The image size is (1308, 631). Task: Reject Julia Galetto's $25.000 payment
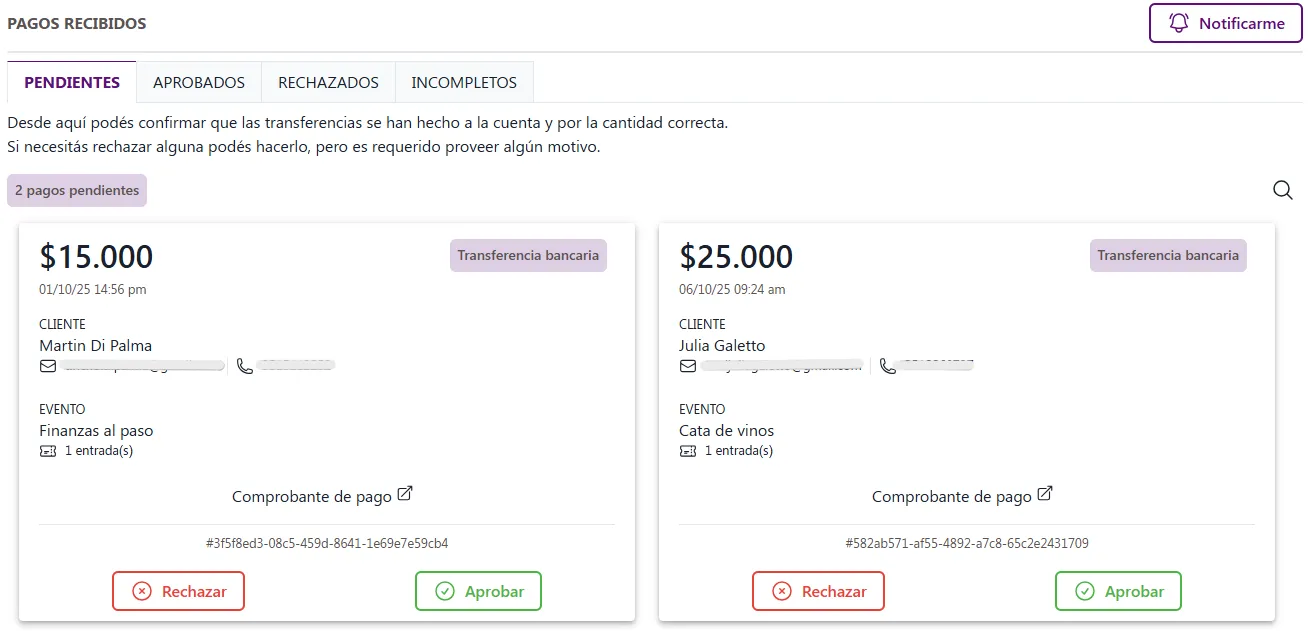(818, 591)
